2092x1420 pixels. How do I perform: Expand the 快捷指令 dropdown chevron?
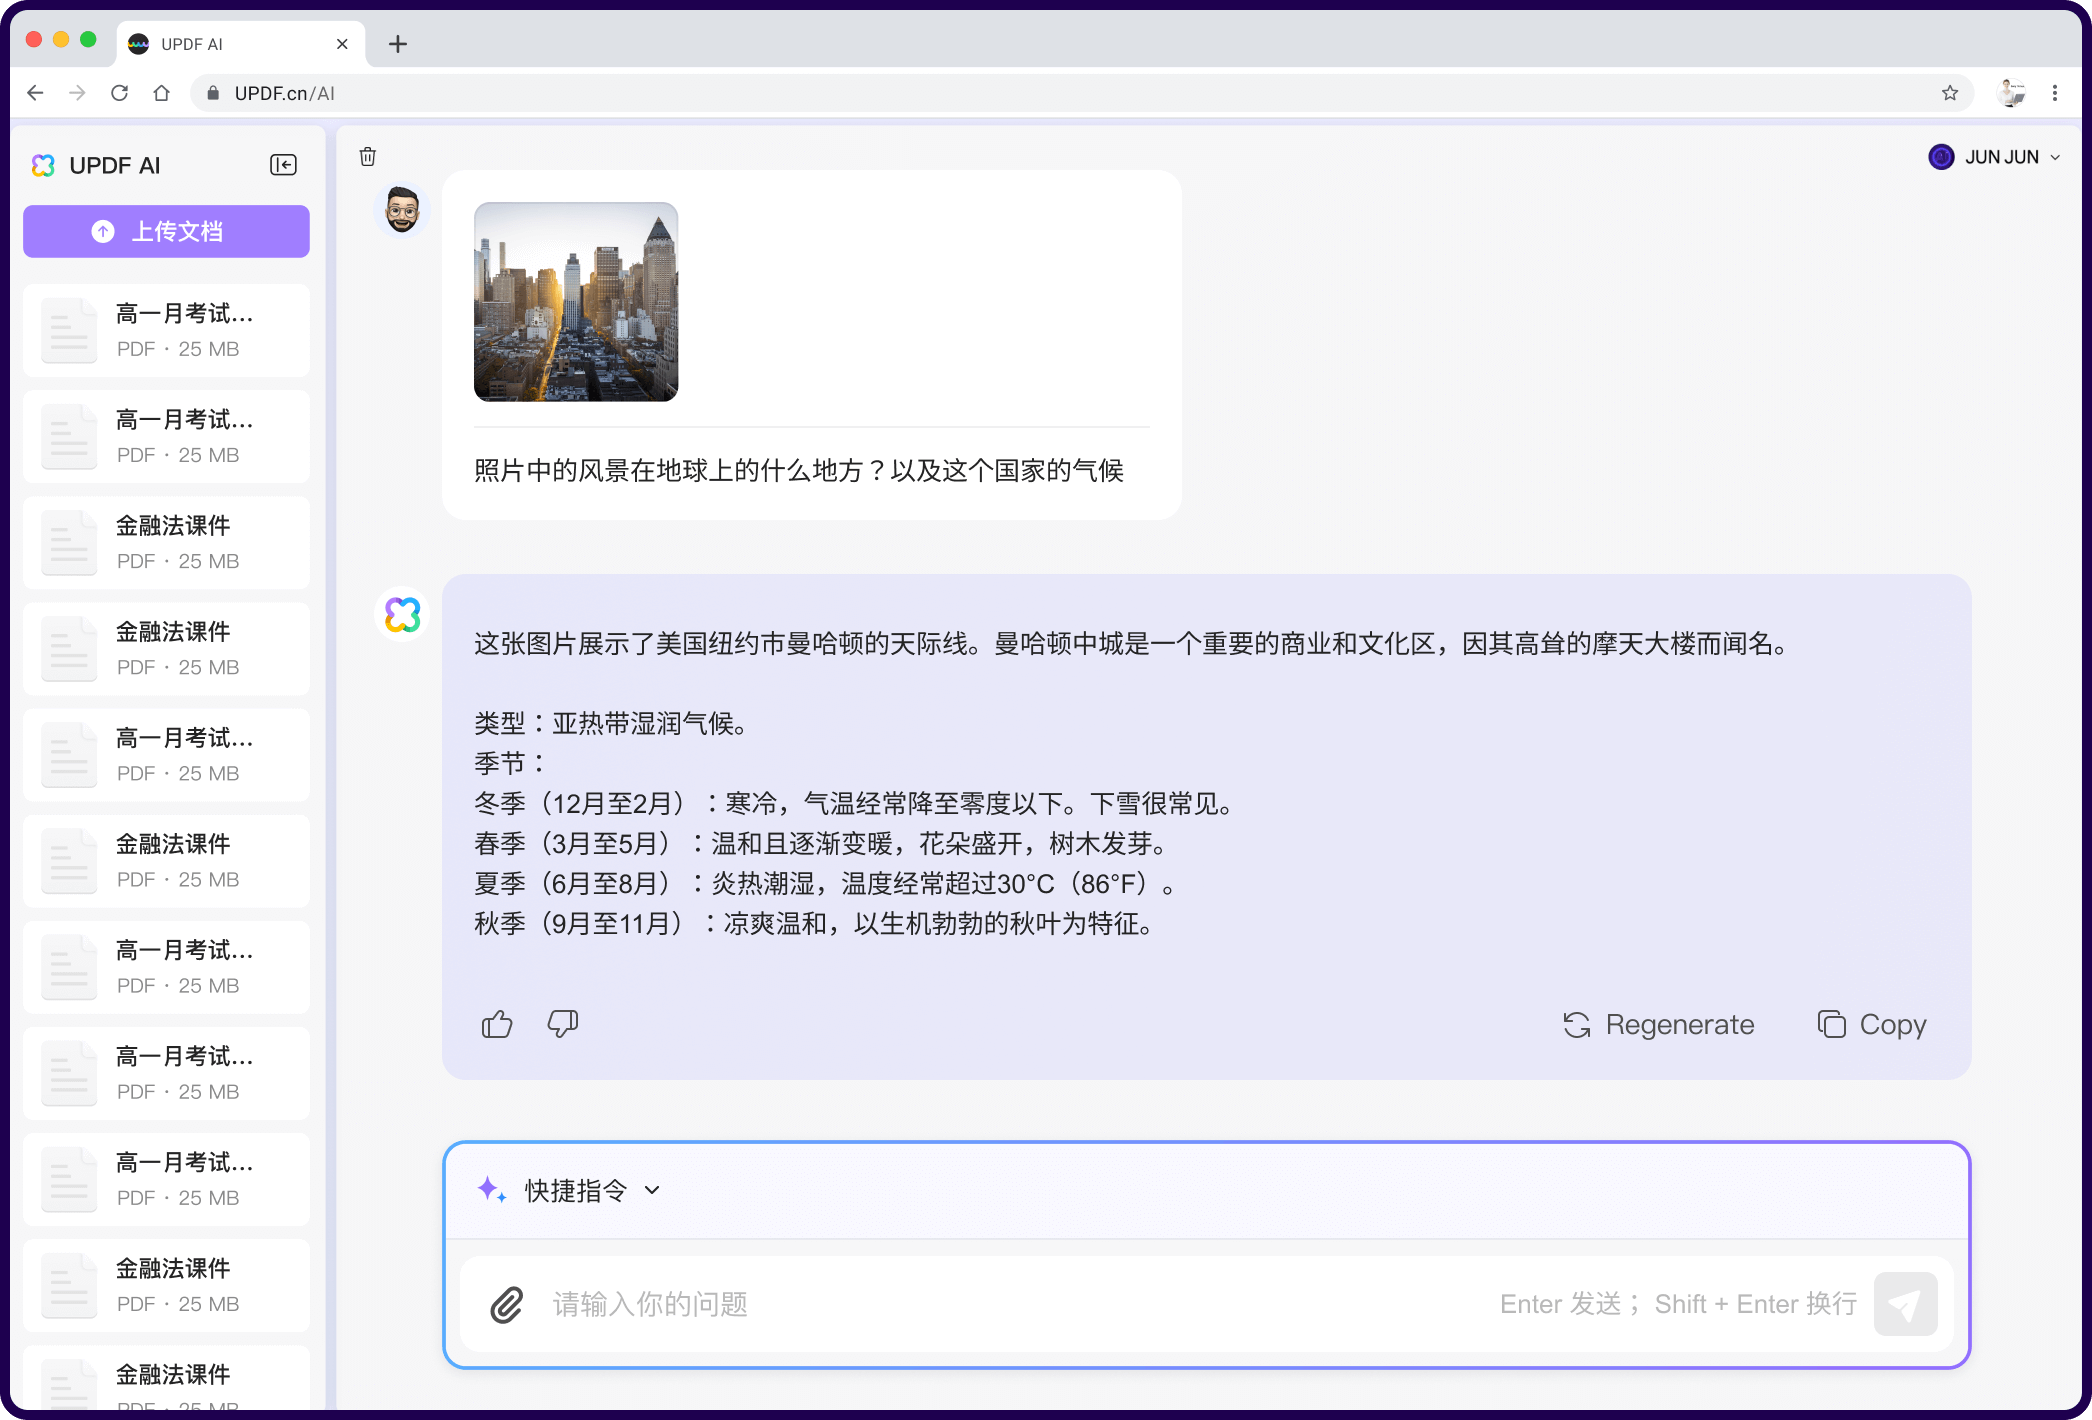[652, 1190]
